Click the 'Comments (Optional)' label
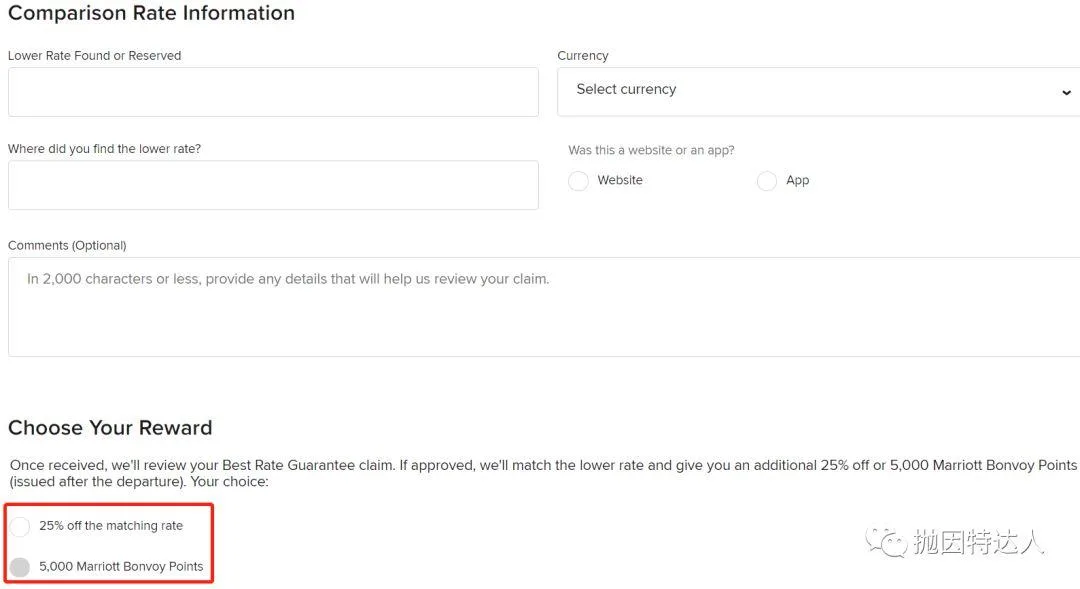1080x589 pixels. tap(67, 245)
